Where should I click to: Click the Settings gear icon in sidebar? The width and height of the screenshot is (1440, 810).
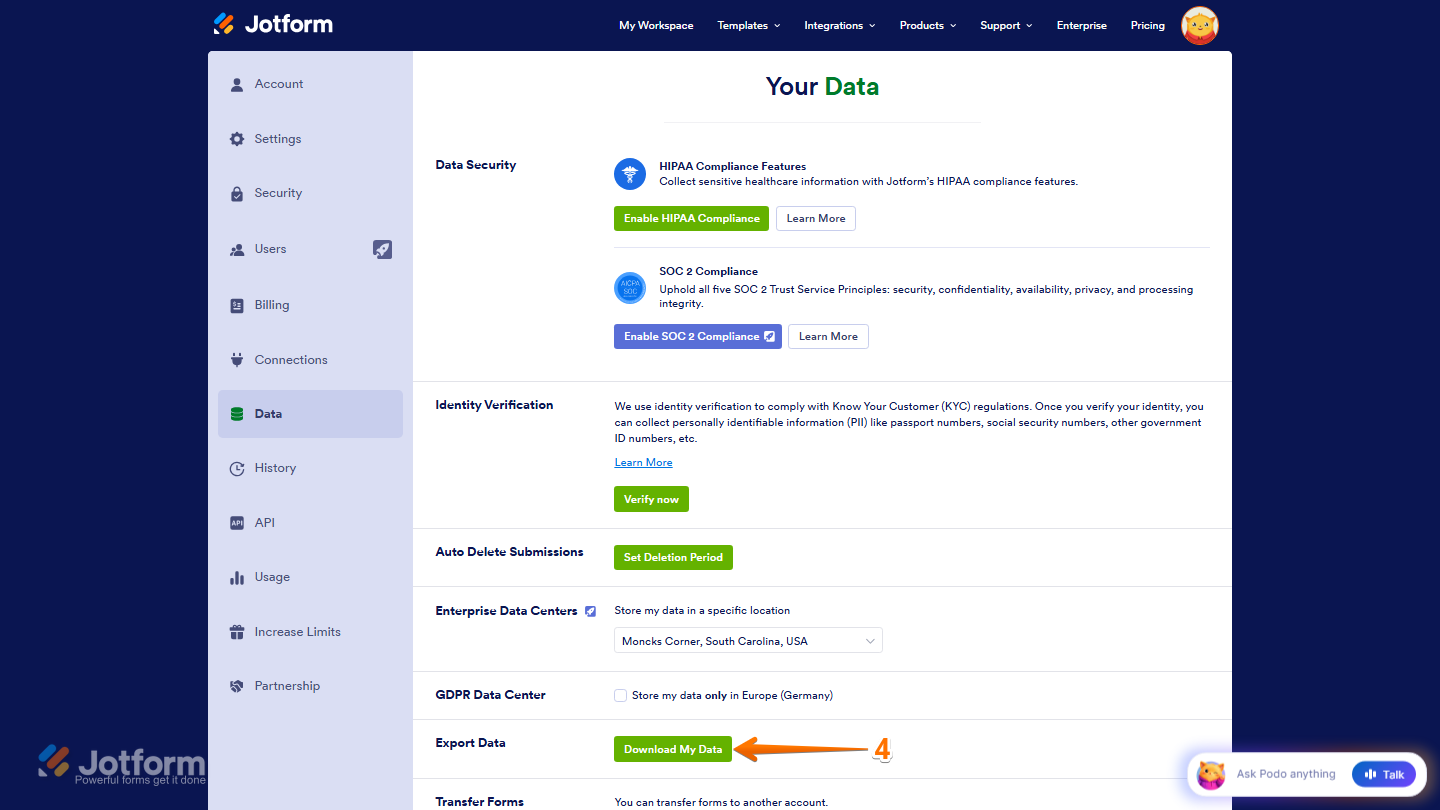(237, 139)
